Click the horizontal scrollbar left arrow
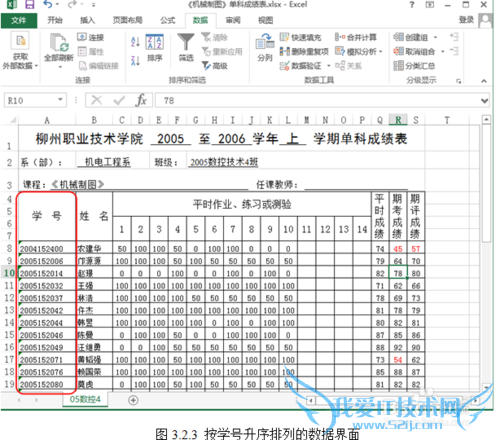Screen dimensions: 500x440 pos(310,400)
